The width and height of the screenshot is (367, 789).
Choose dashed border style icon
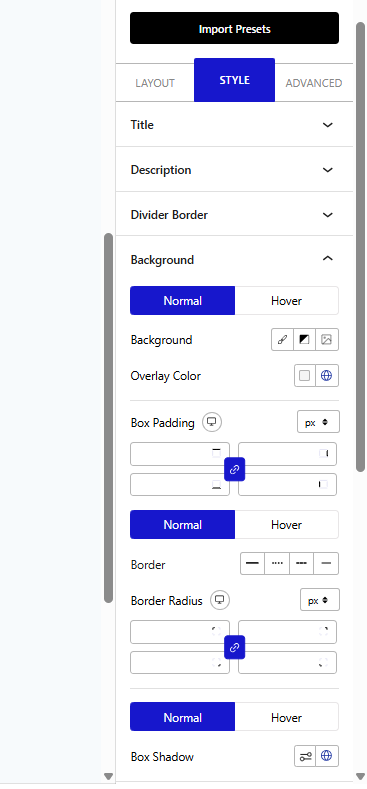(x=301, y=563)
